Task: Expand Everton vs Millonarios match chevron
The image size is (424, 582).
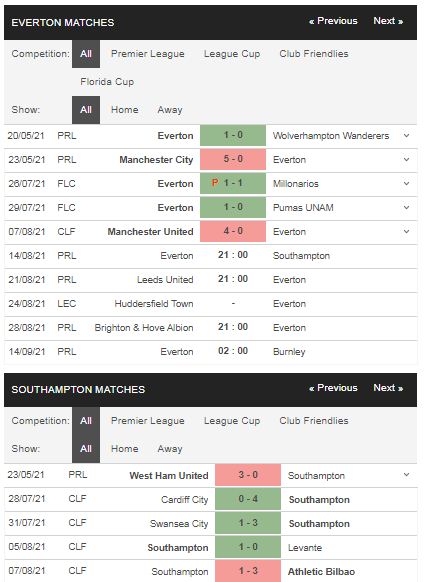Action: click(407, 183)
